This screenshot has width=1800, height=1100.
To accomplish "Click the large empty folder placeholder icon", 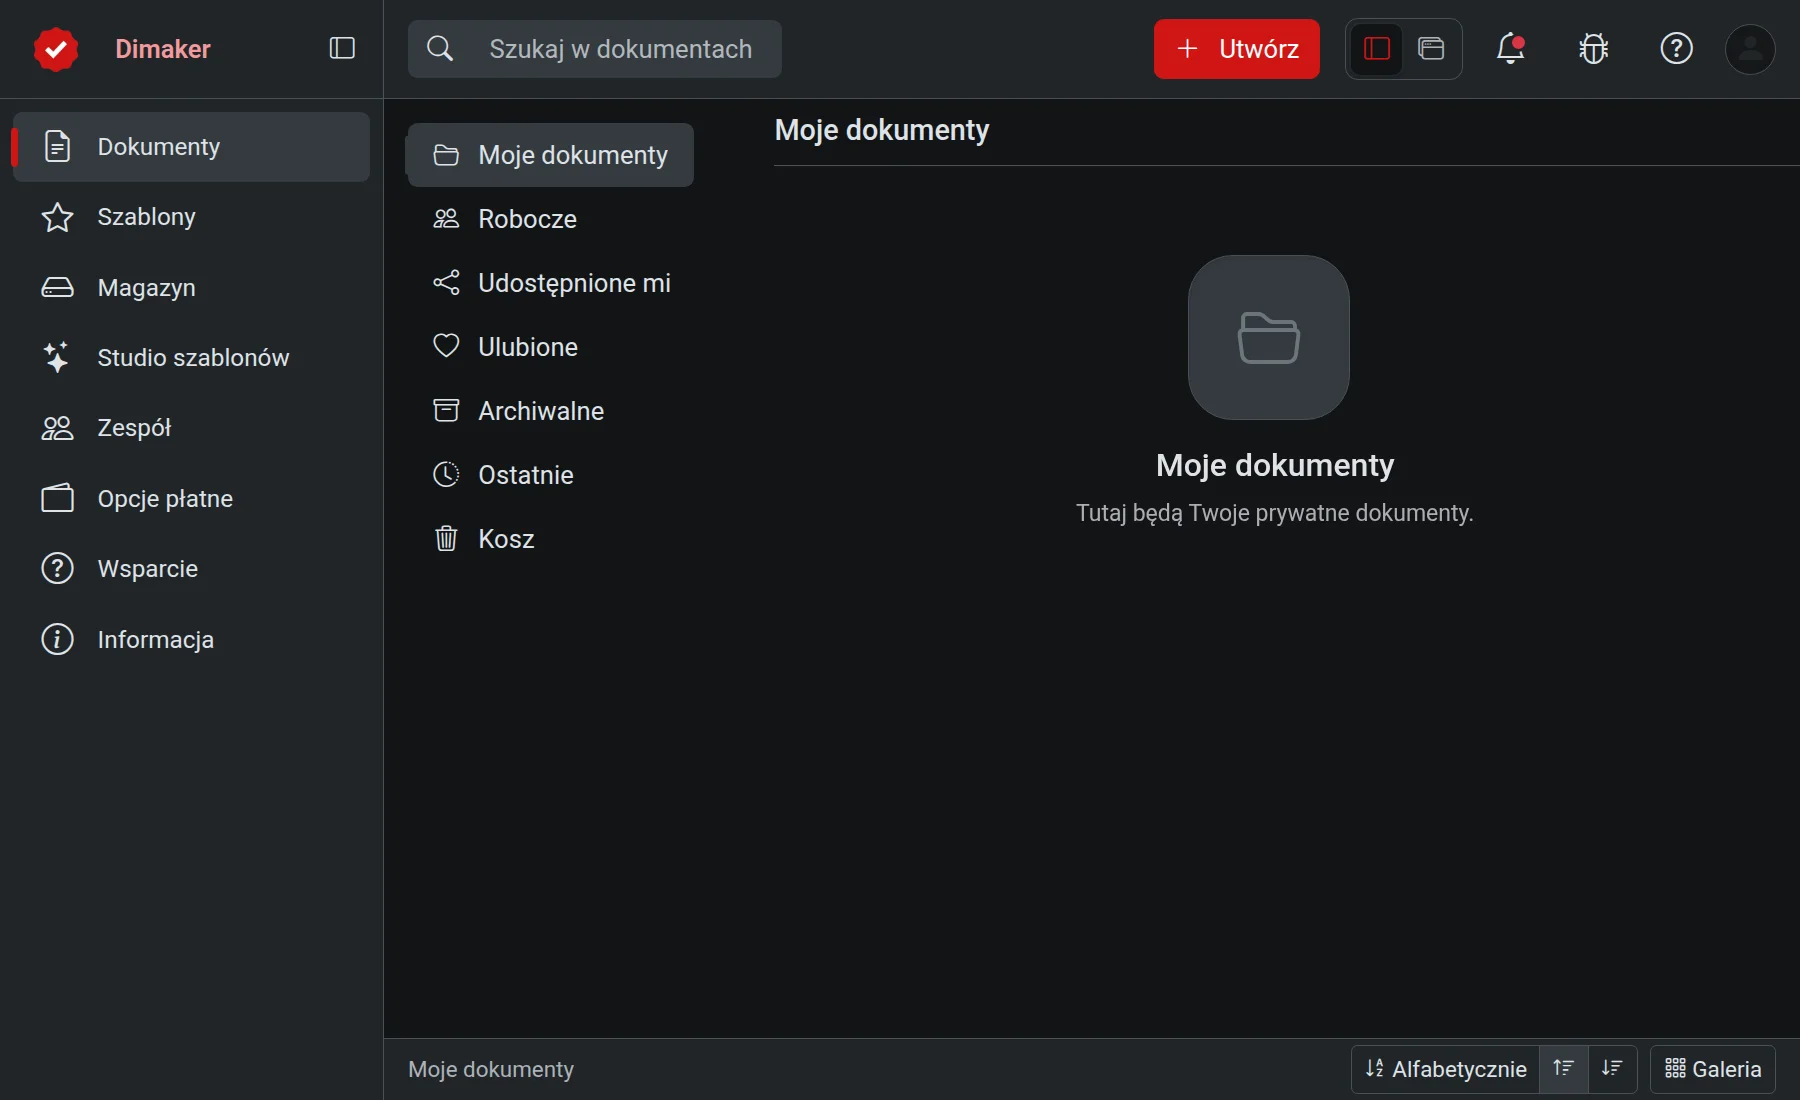I will tap(1269, 338).
